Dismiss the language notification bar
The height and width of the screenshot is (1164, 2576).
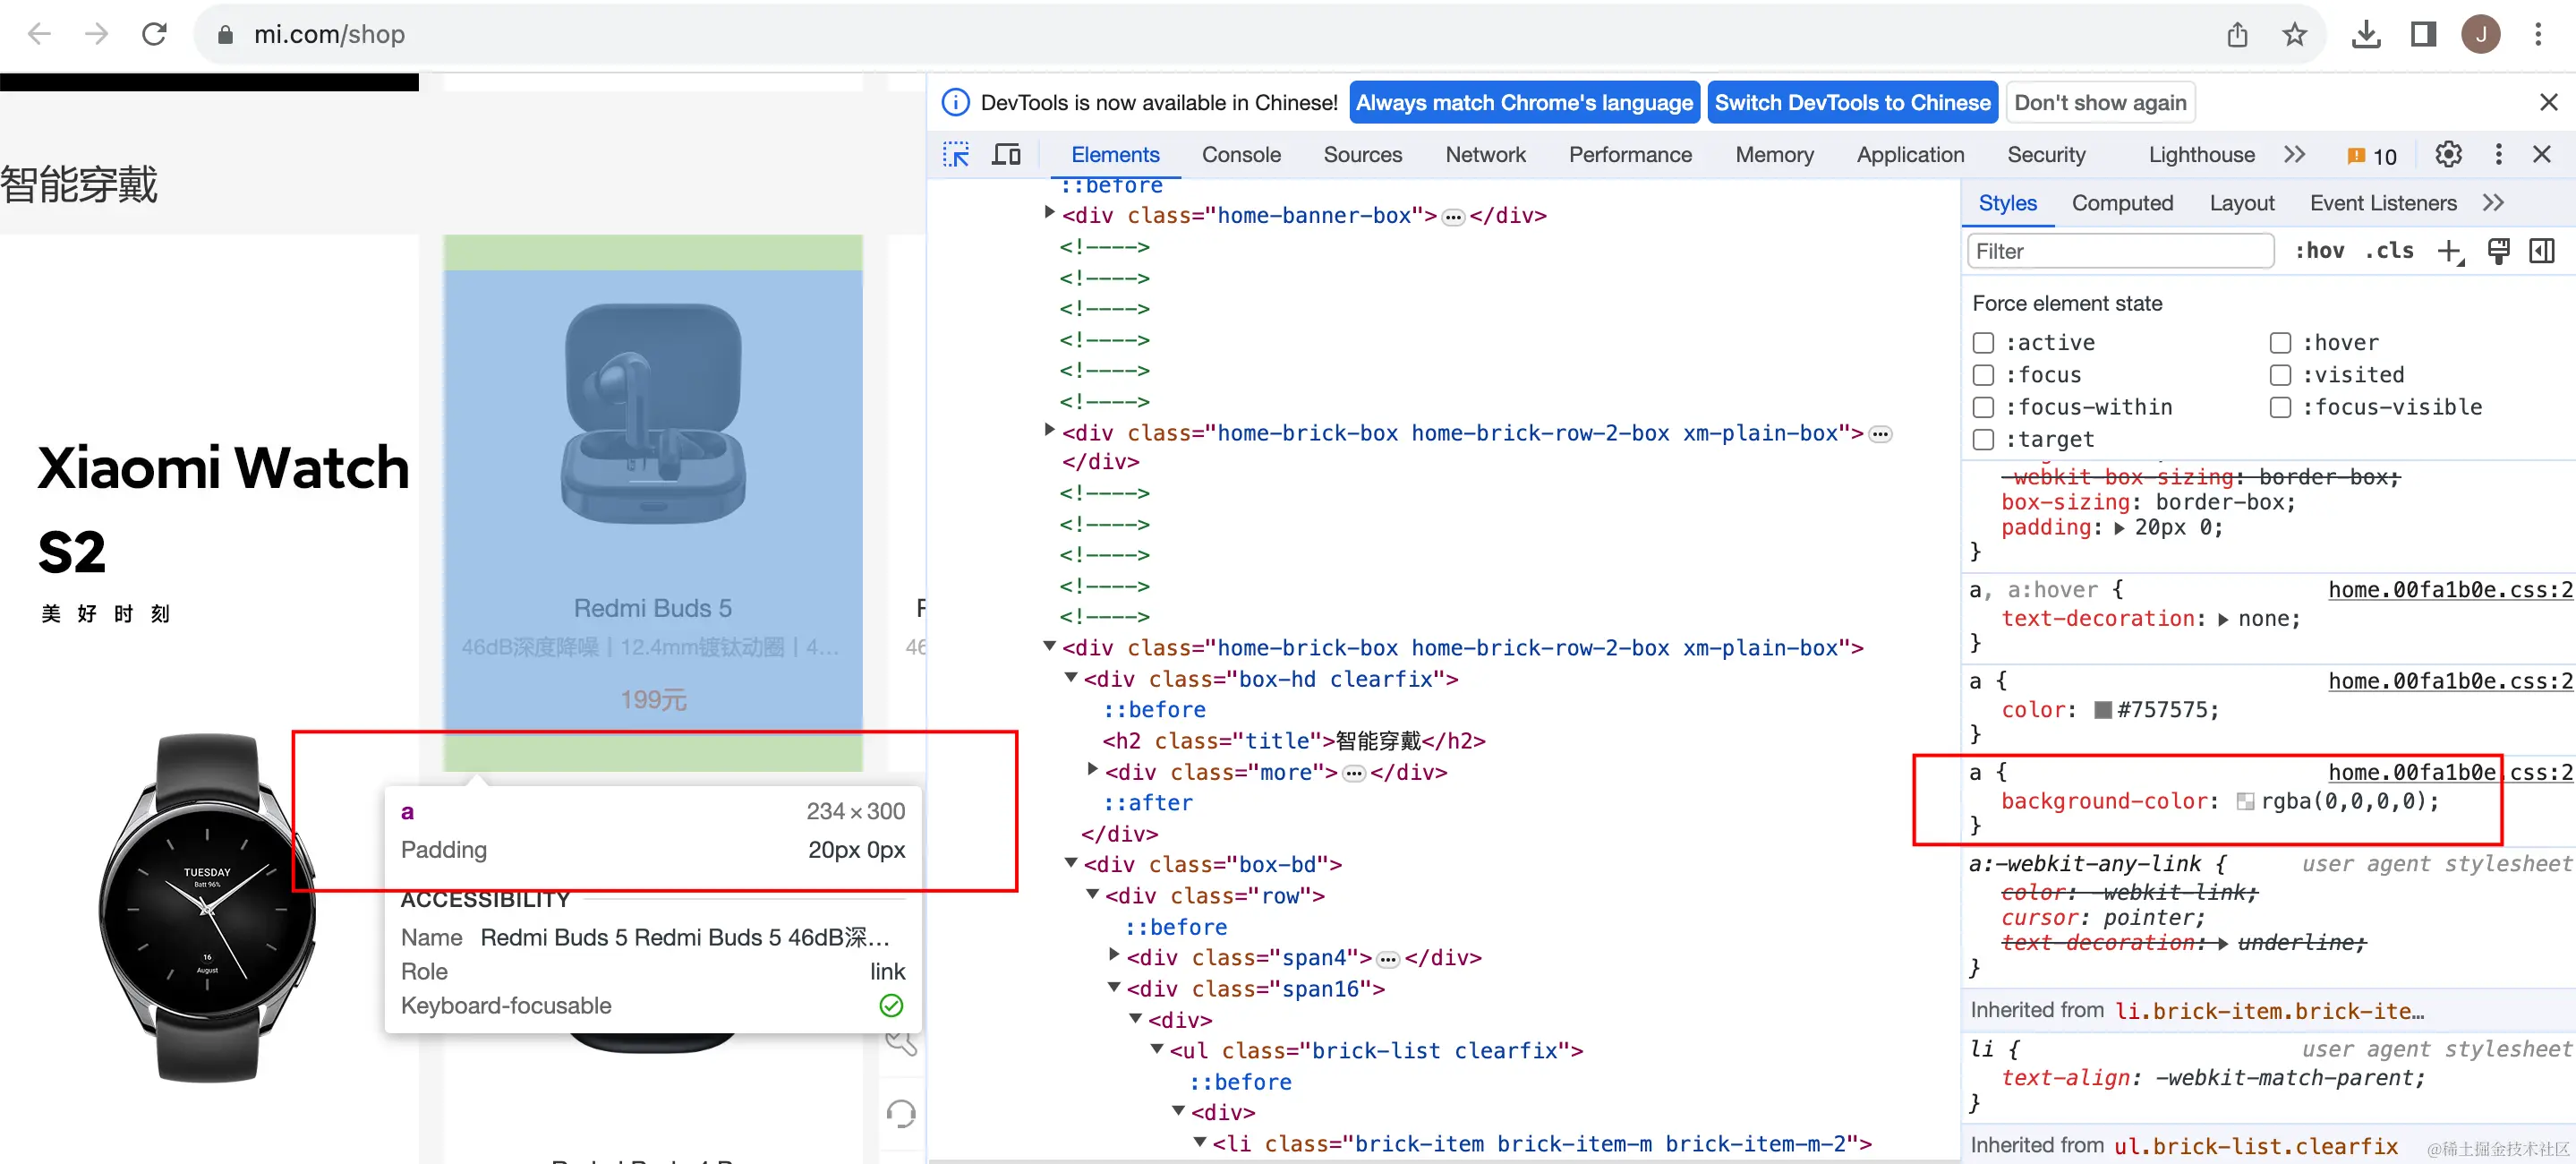click(2549, 102)
